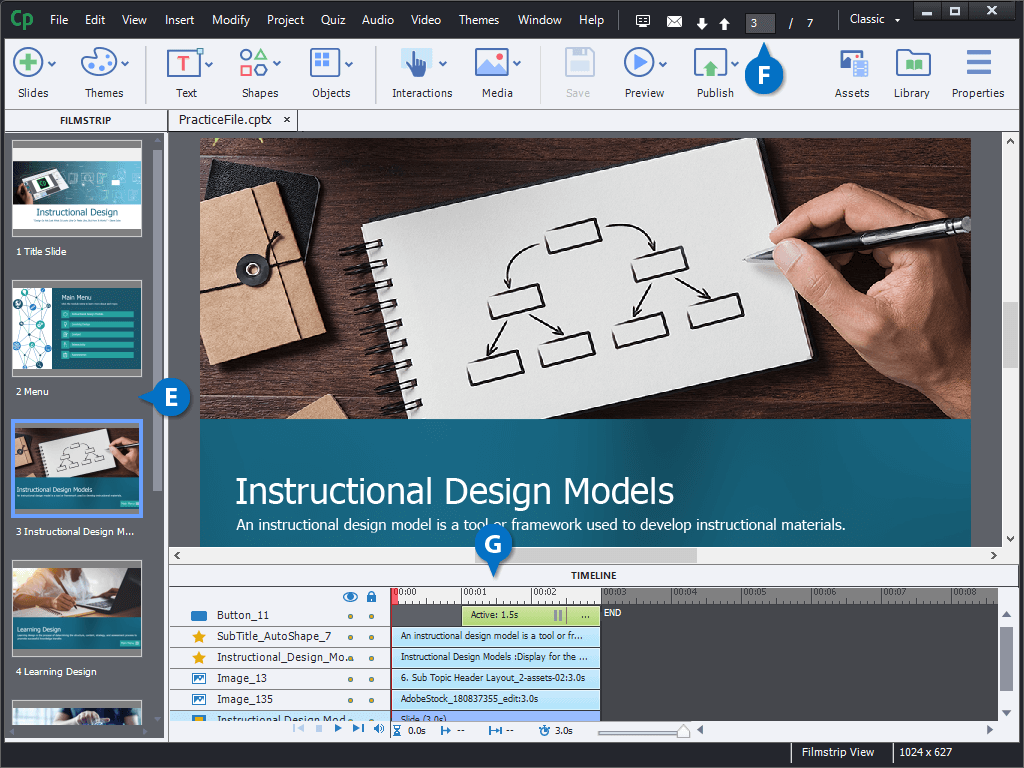Screen dimensions: 1024x768
Task: Click the Publish button
Action: (x=709, y=65)
